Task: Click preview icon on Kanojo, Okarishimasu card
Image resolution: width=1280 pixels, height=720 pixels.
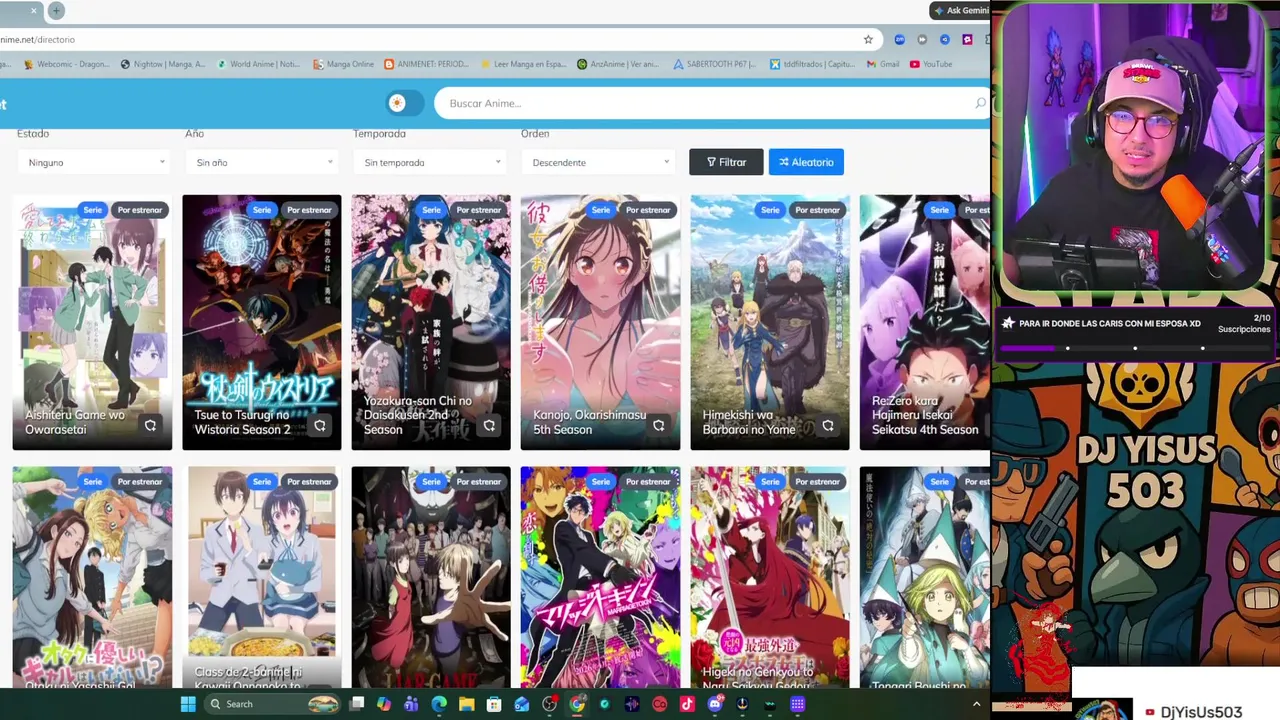Action: click(x=659, y=426)
